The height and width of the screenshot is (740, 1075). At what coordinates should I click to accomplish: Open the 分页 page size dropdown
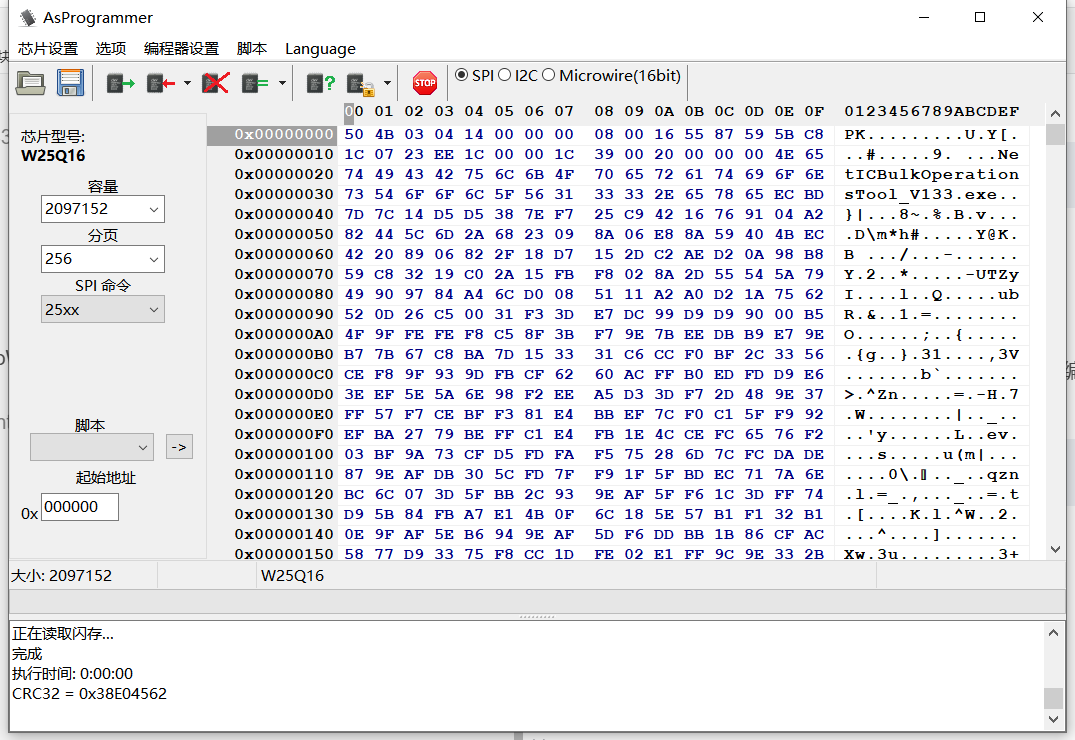click(x=103, y=259)
